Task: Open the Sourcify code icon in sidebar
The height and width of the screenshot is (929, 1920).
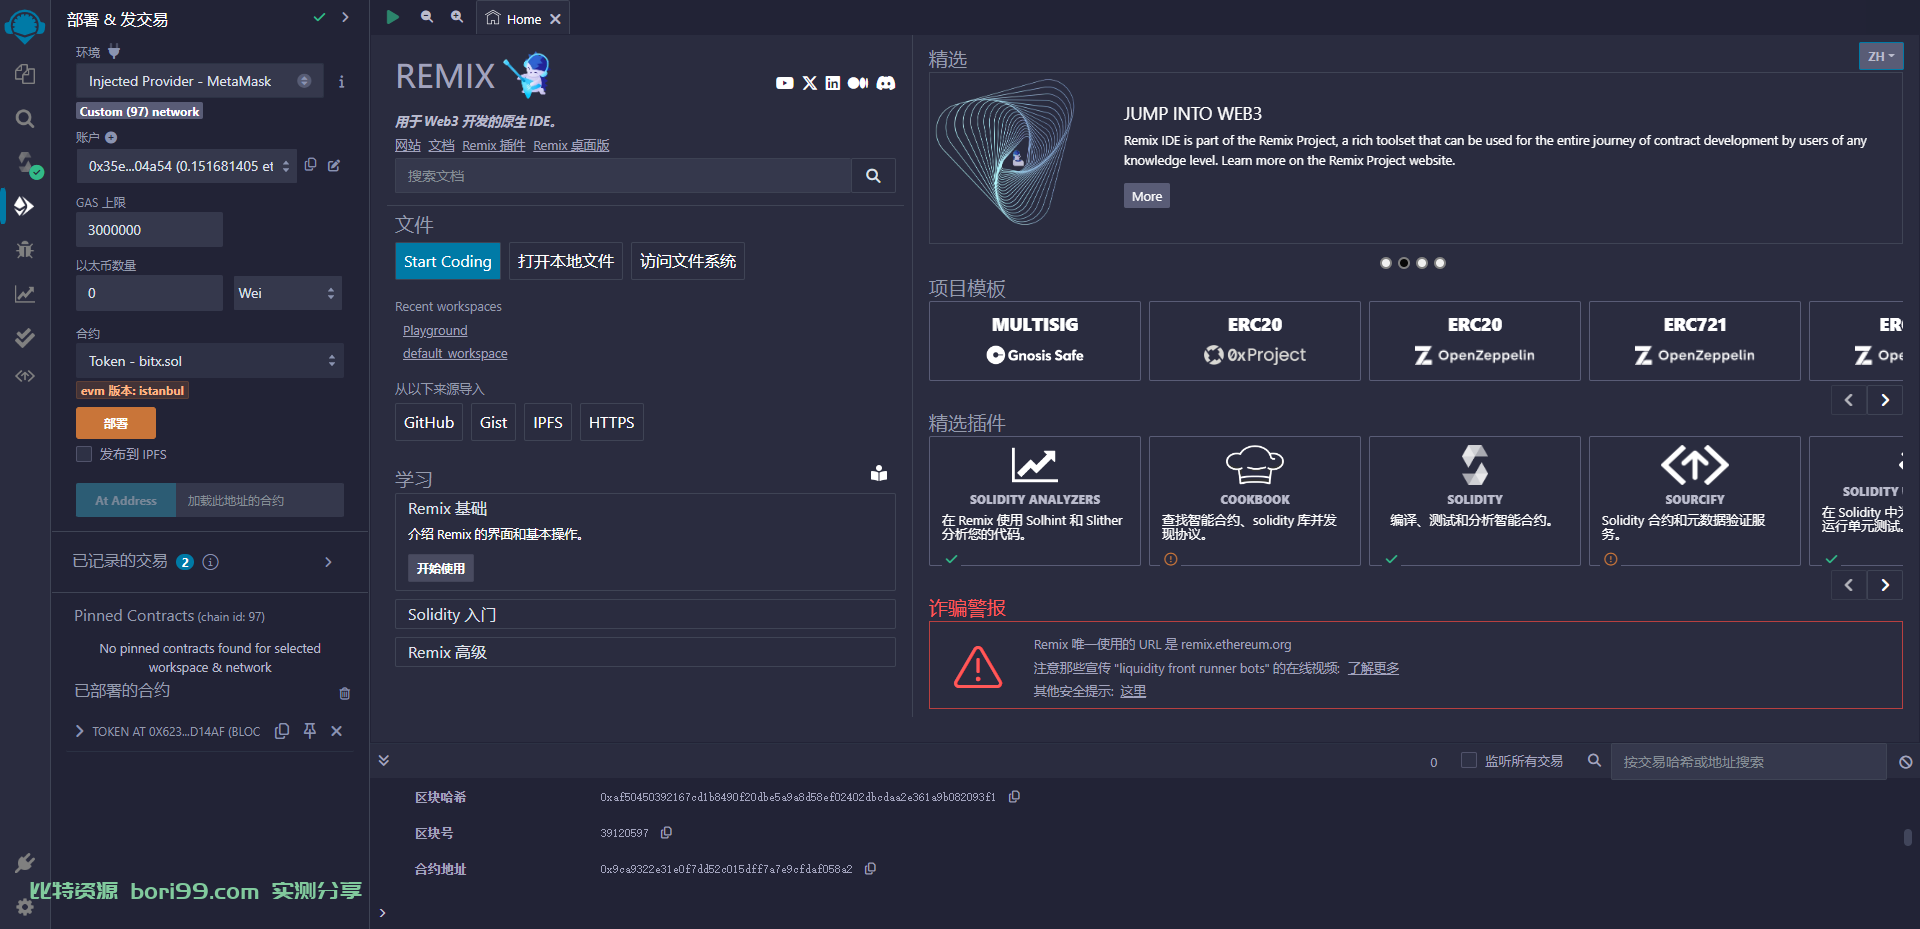Action: pos(25,376)
